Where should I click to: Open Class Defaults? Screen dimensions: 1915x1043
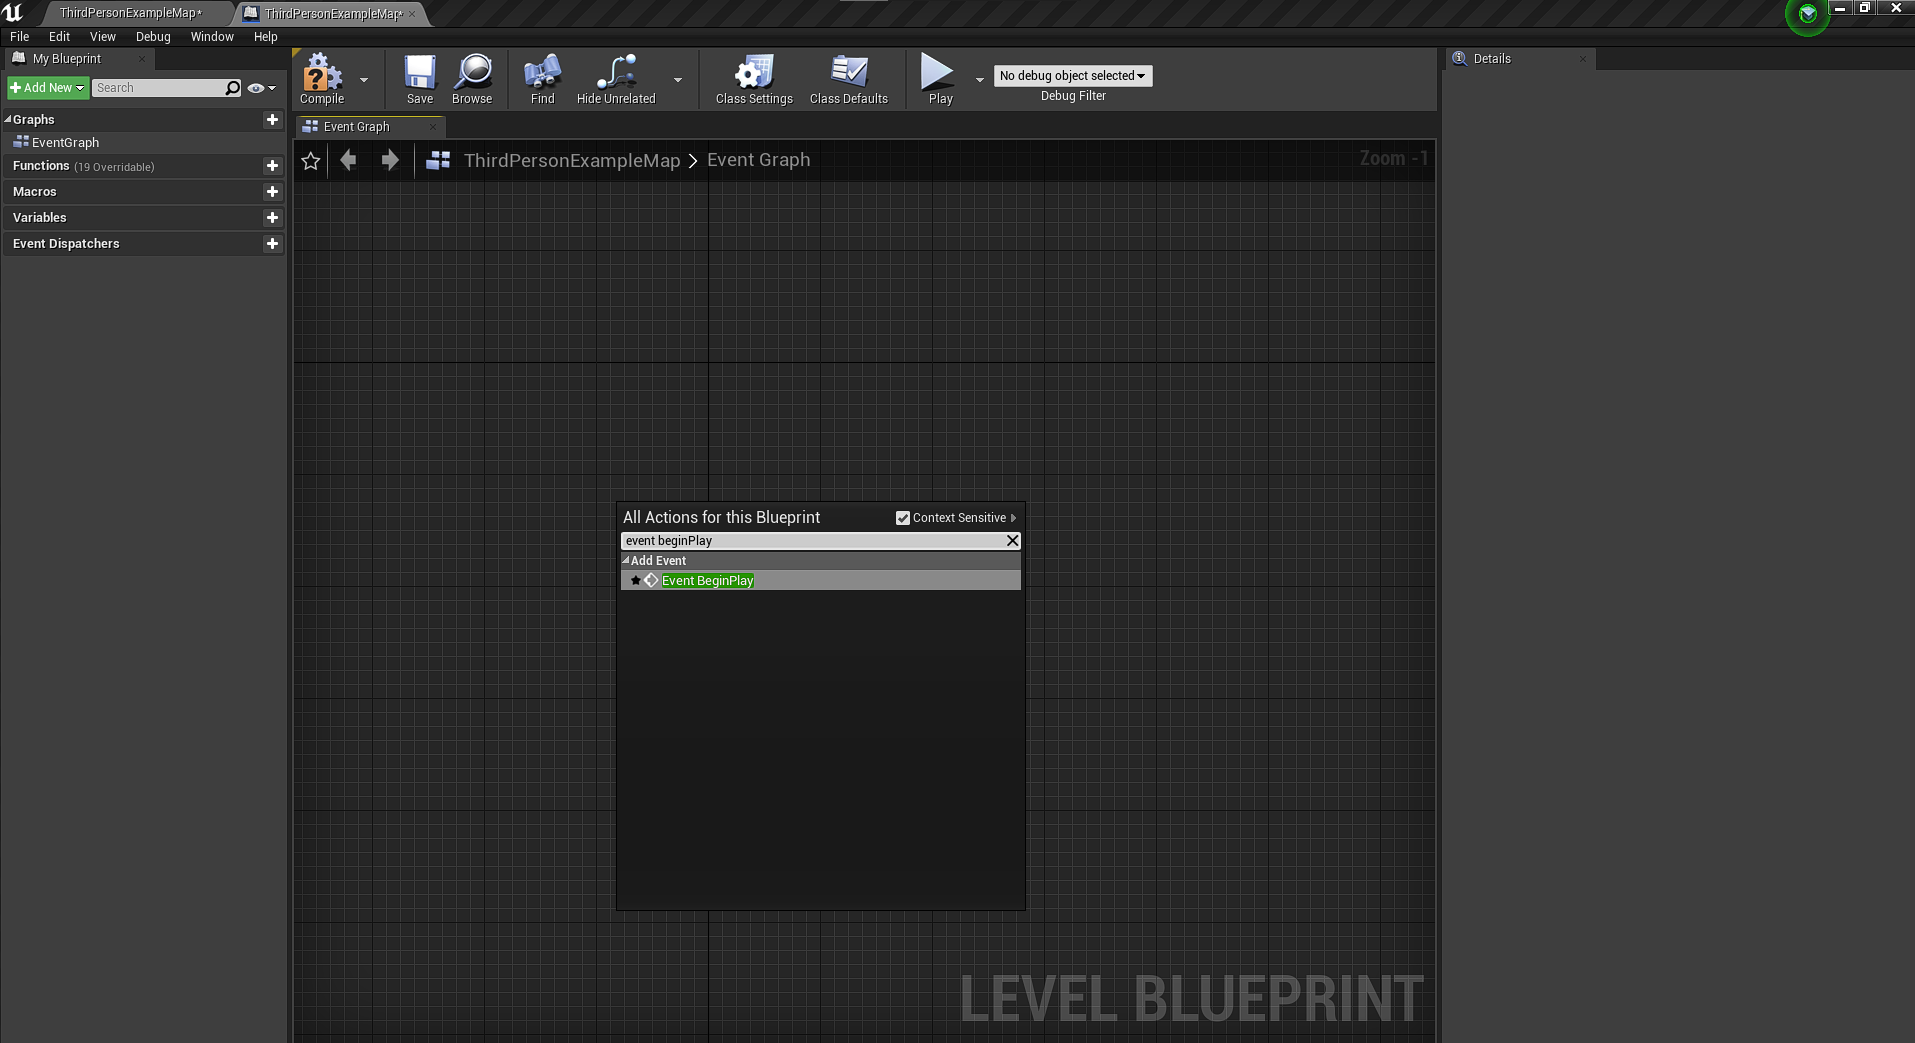pyautogui.click(x=848, y=74)
